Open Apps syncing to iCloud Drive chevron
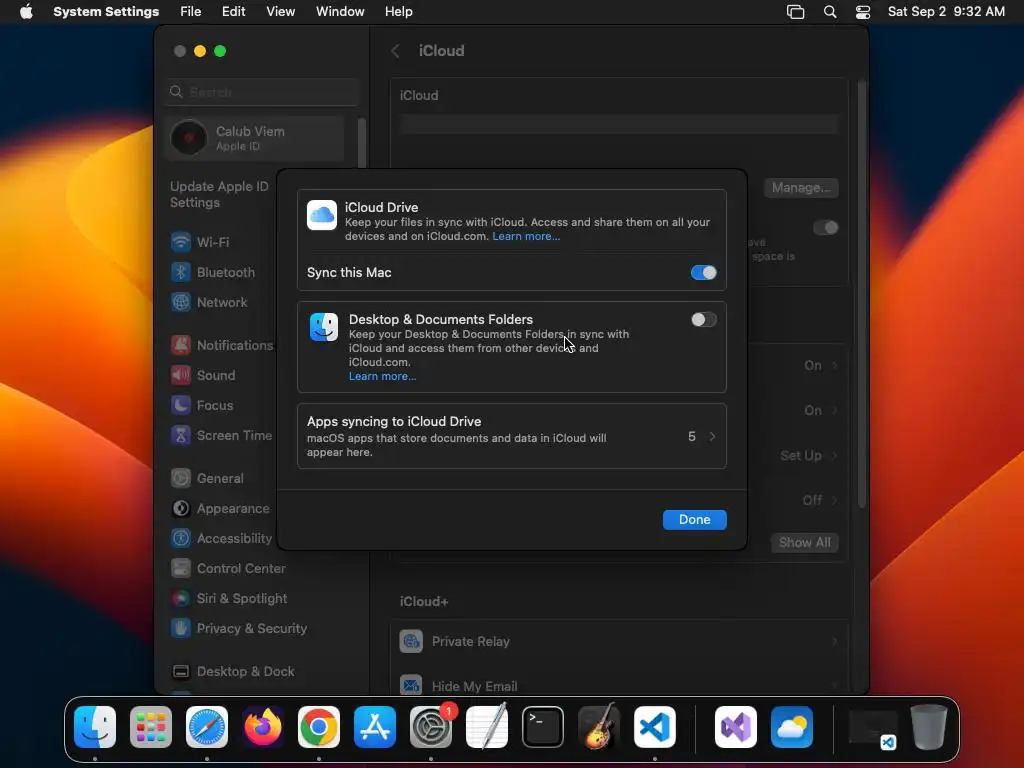 [x=712, y=436]
